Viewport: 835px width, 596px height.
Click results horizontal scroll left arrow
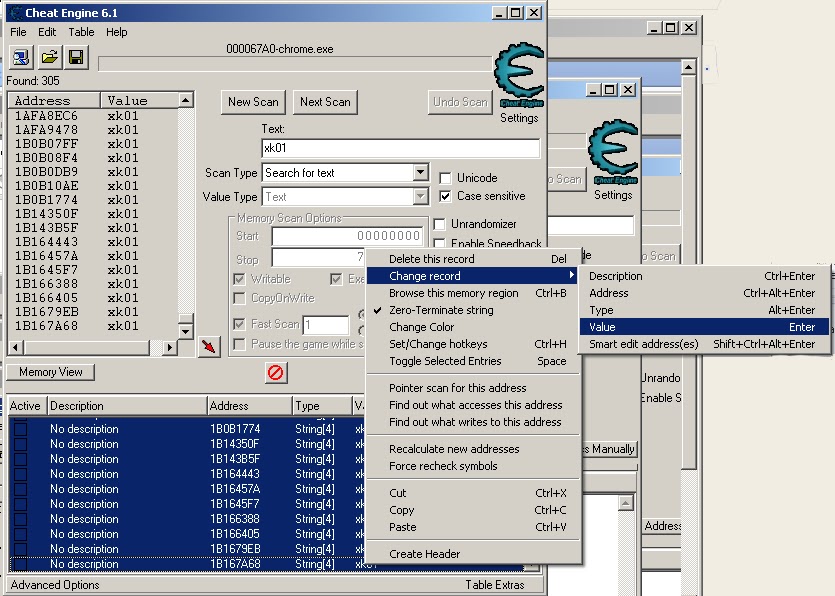coord(15,348)
